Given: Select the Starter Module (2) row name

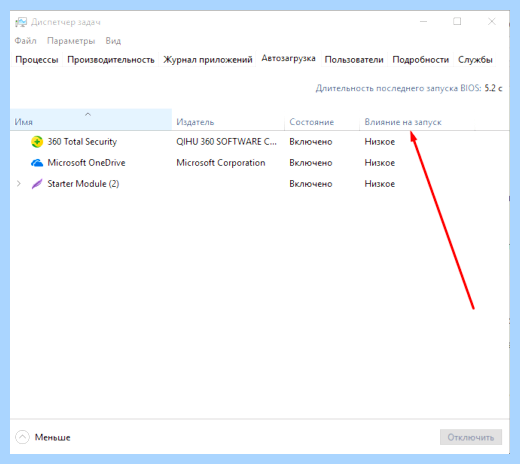Looking at the screenshot, I should click(x=83, y=184).
